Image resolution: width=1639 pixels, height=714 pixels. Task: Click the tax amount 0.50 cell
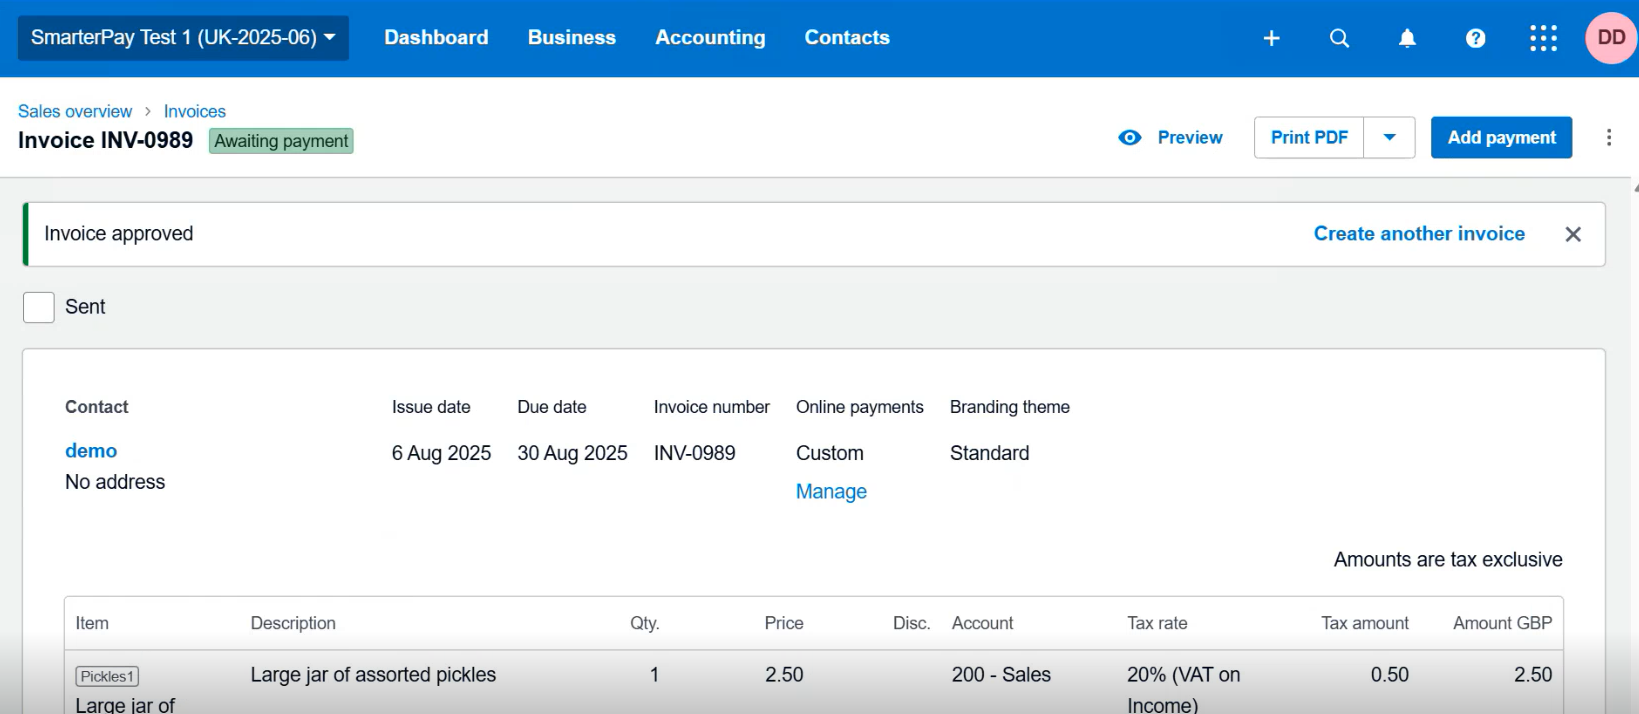point(1389,675)
